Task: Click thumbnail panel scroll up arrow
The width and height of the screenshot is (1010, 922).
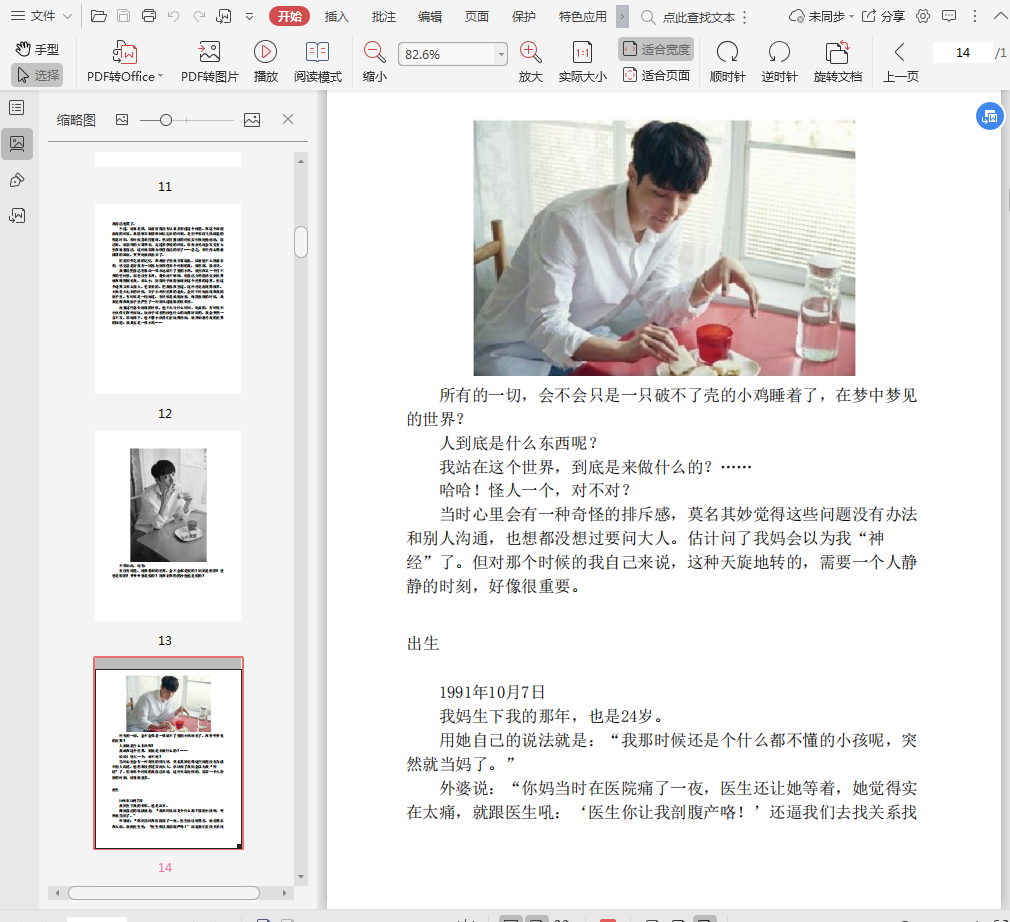Action: pyautogui.click(x=301, y=161)
